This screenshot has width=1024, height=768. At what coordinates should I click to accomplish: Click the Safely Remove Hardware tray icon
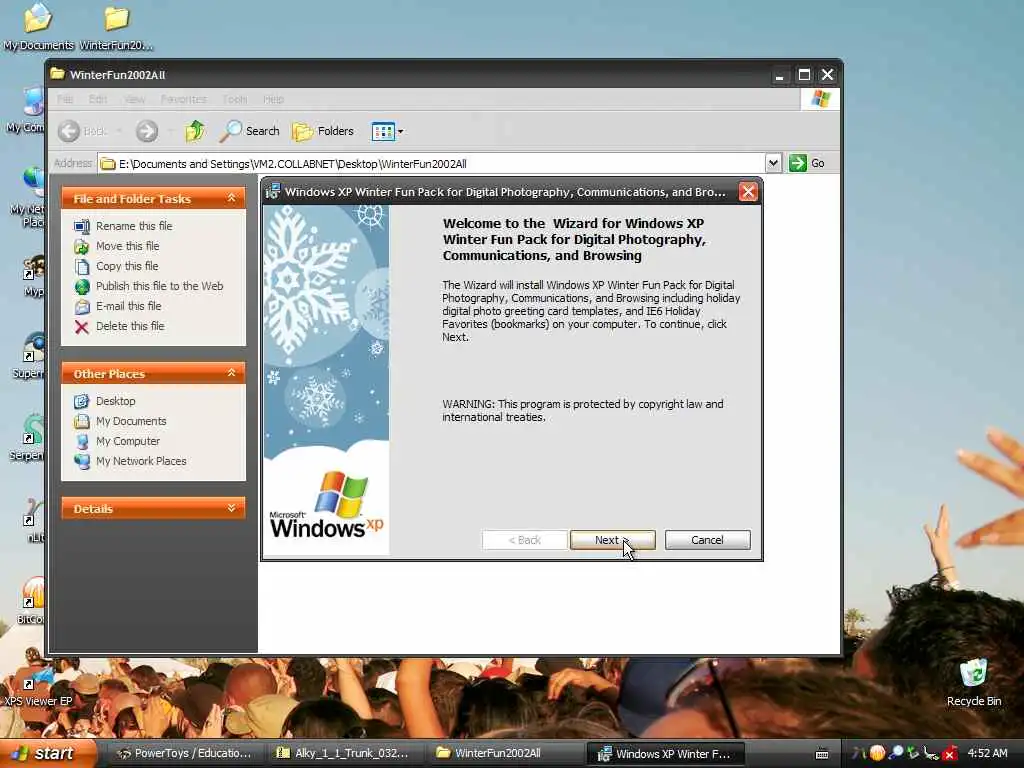pyautogui.click(x=913, y=753)
